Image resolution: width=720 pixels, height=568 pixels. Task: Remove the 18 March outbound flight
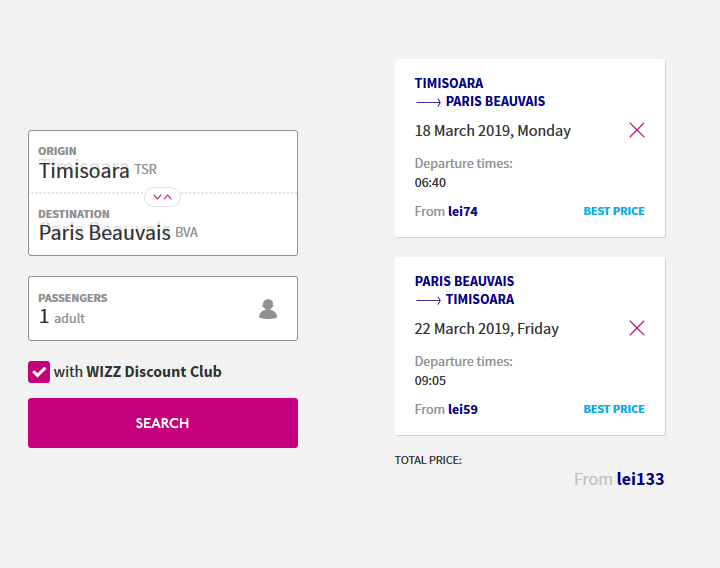tap(637, 130)
